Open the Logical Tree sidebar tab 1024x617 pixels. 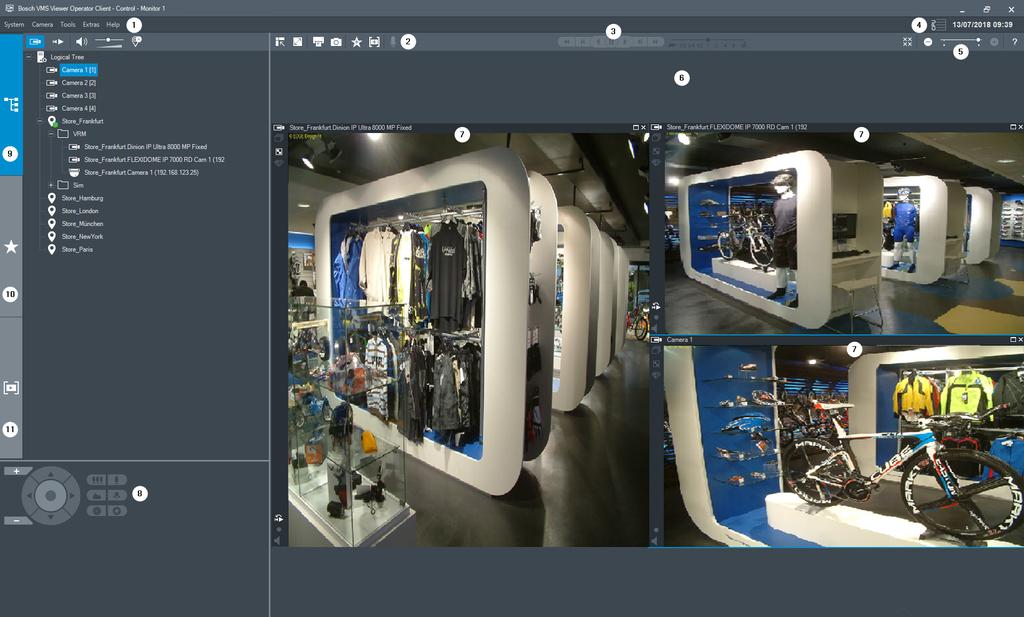[11, 104]
